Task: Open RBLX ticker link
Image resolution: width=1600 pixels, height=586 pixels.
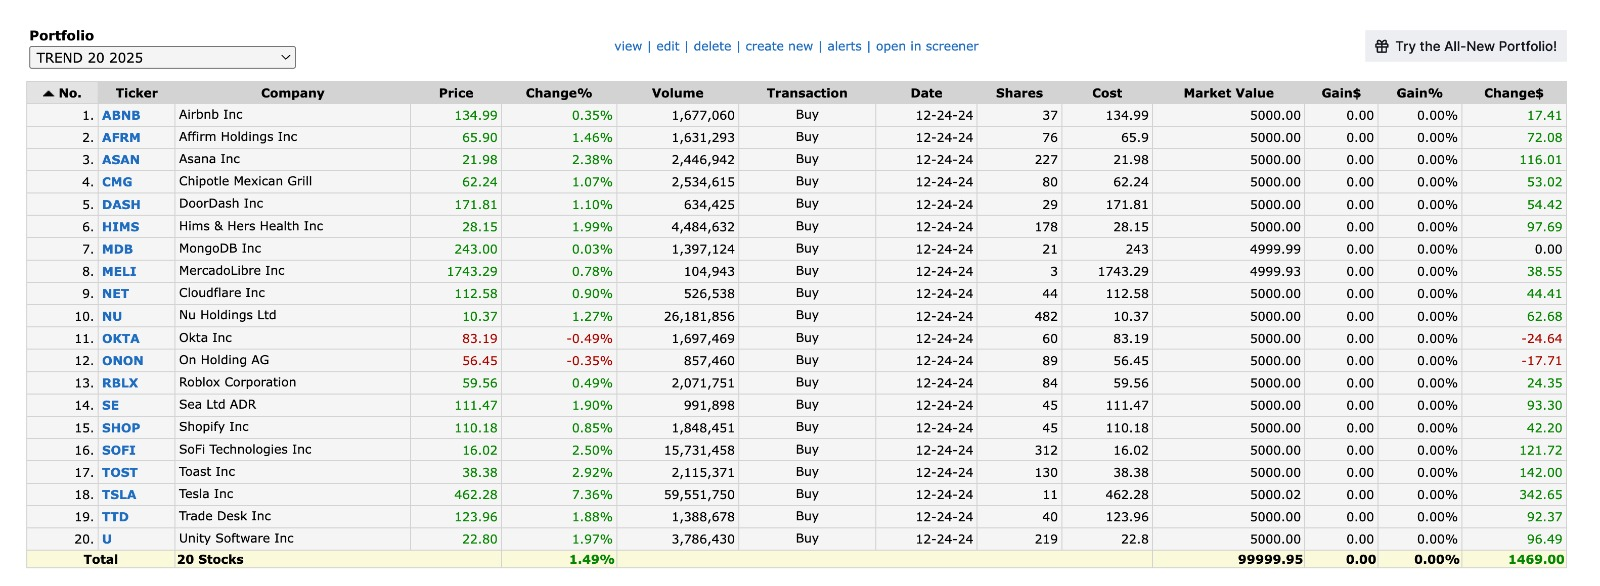Action: pyautogui.click(x=120, y=383)
